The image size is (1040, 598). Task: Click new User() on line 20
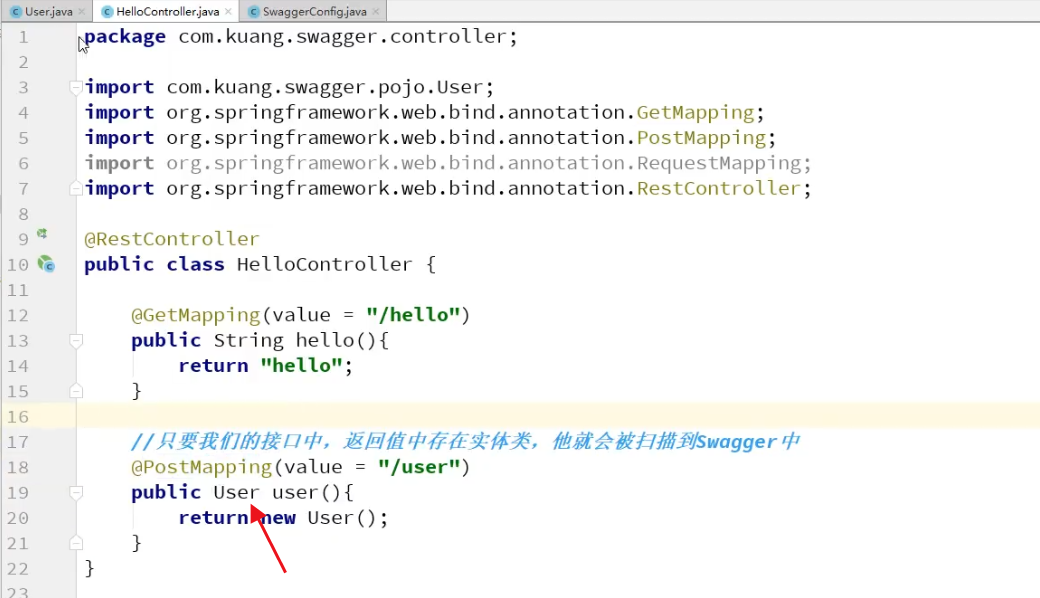tap(318, 518)
